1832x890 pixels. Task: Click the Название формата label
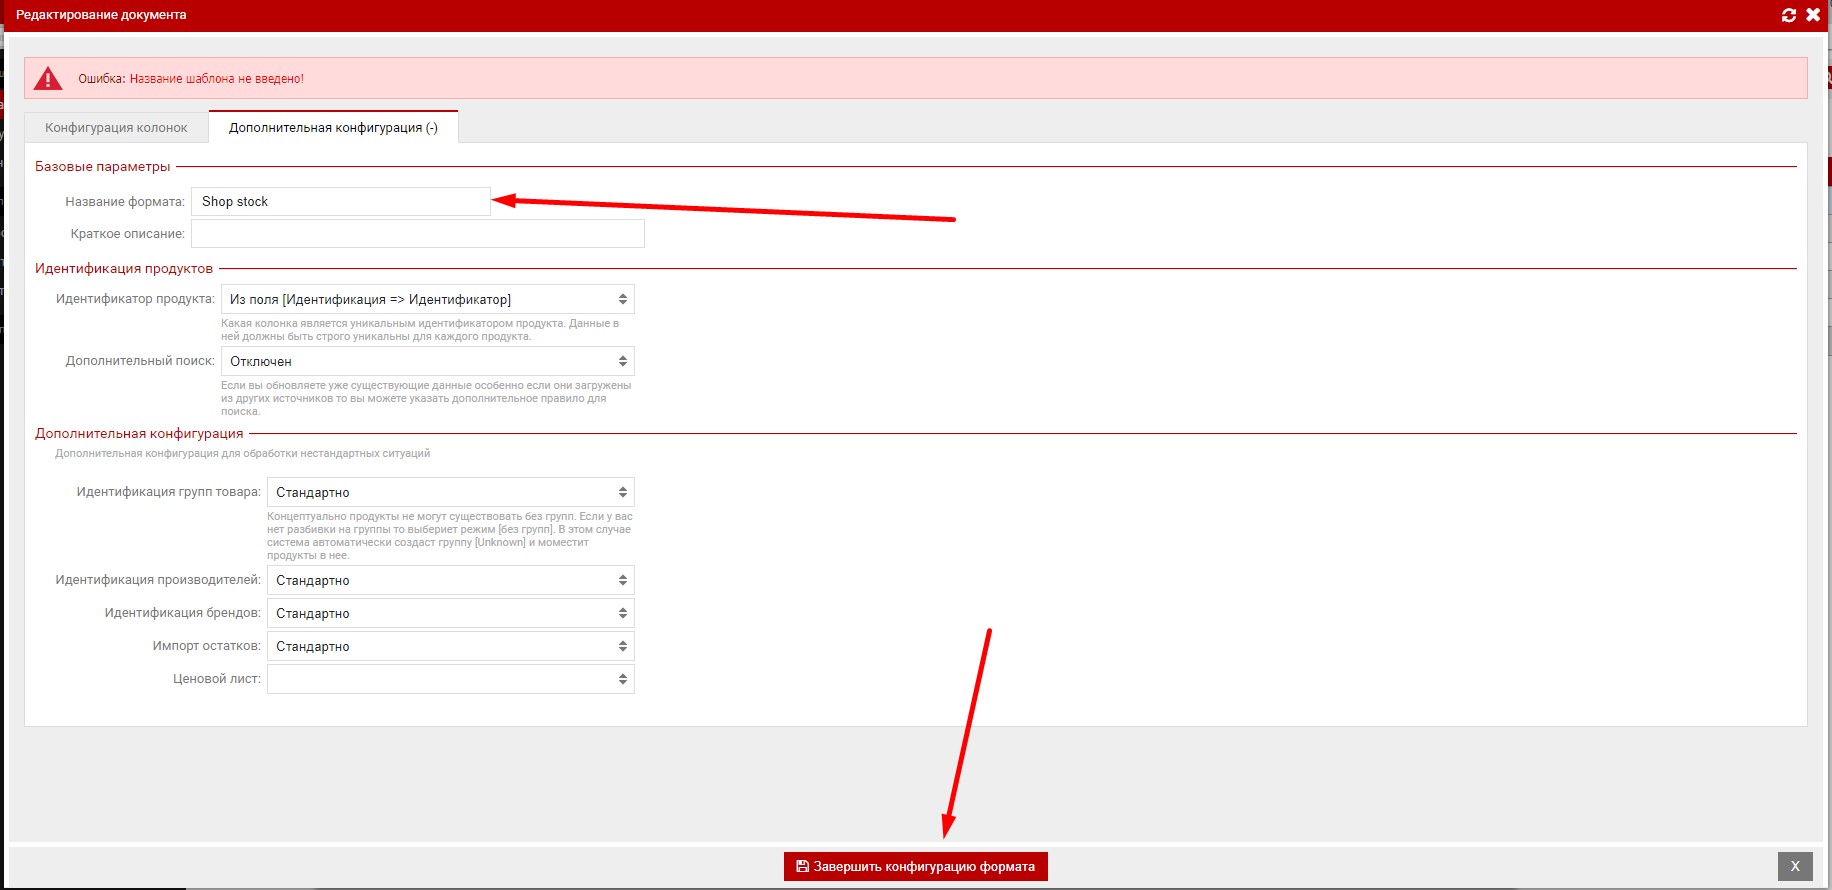[125, 201]
